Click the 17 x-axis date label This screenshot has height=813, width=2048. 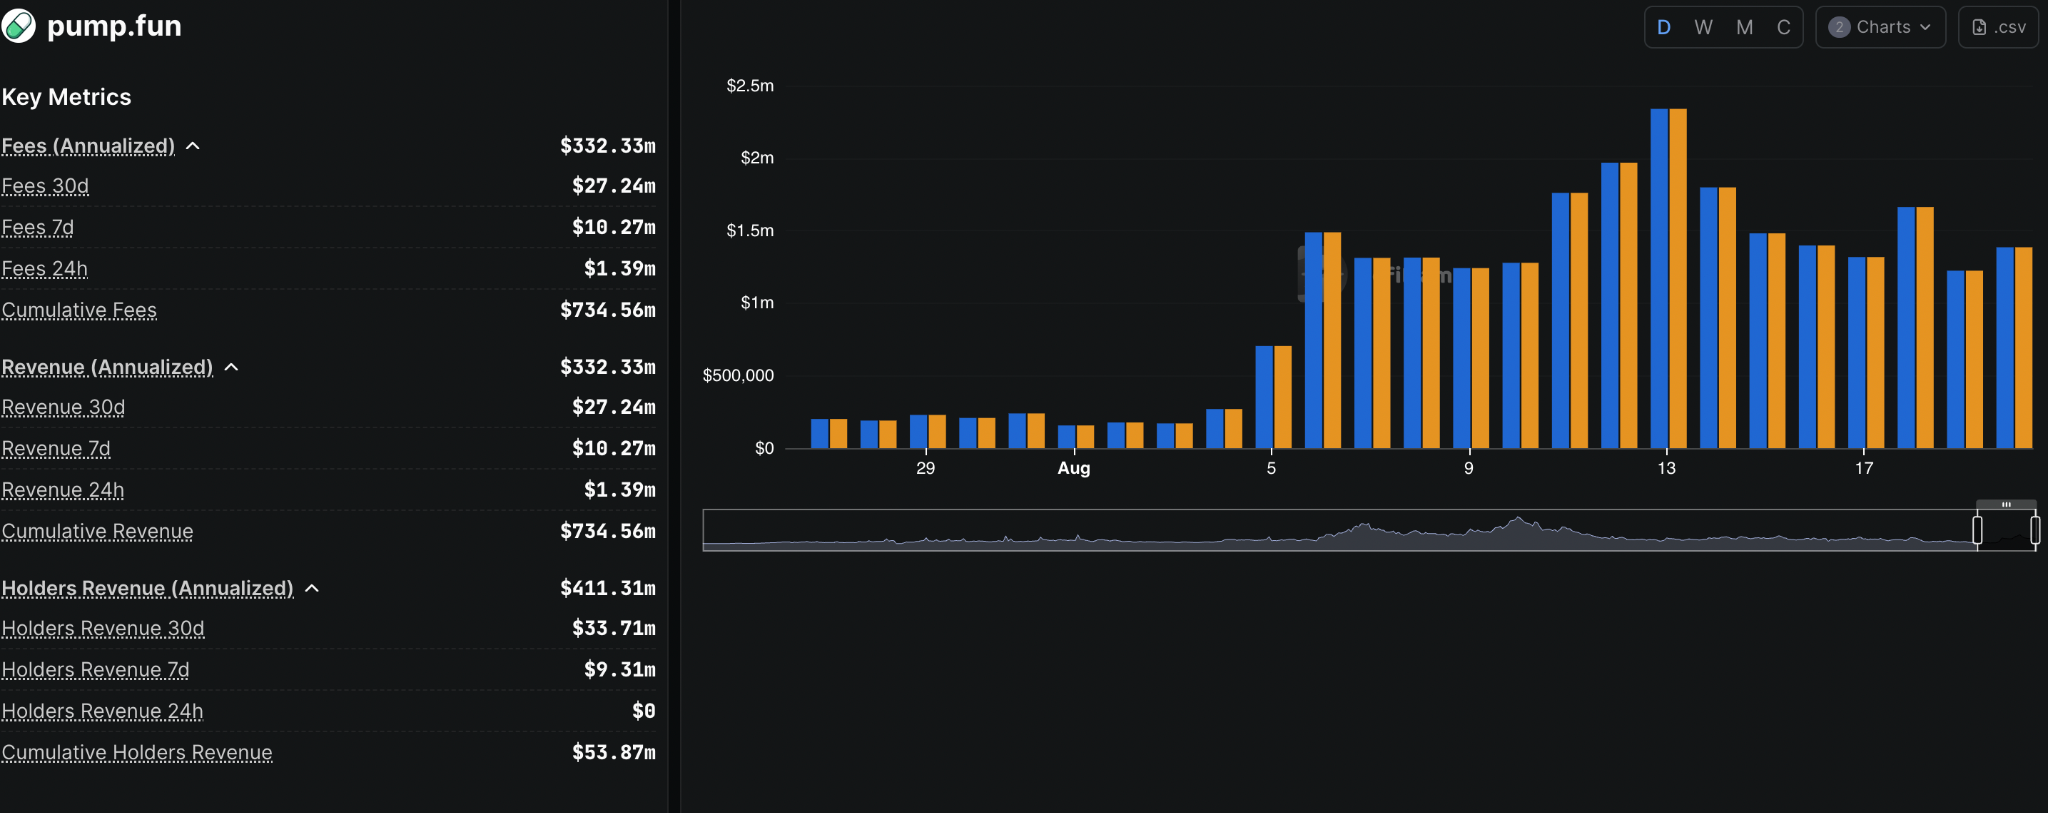[1864, 468]
